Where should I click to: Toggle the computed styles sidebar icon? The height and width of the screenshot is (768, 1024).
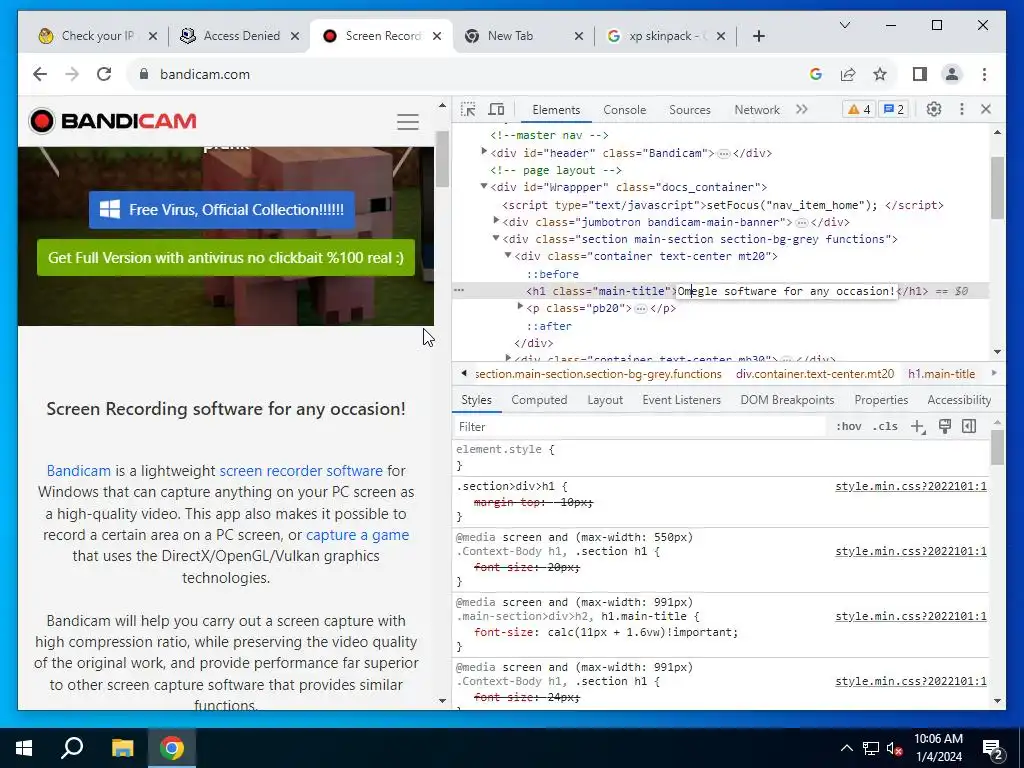pyautogui.click(x=969, y=426)
